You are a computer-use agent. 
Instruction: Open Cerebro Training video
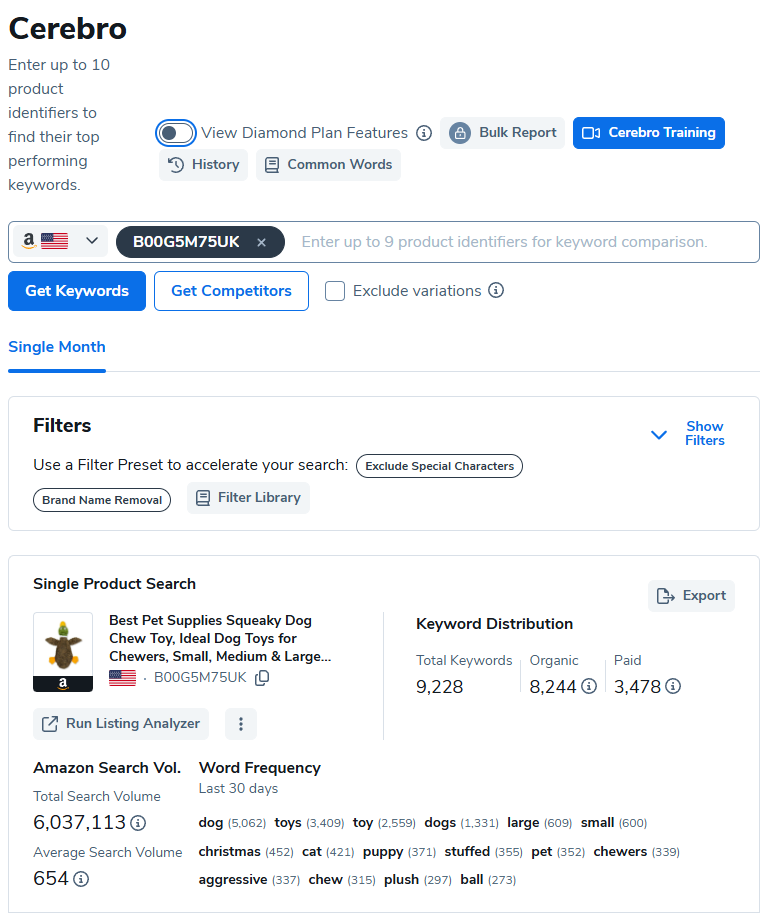[648, 133]
